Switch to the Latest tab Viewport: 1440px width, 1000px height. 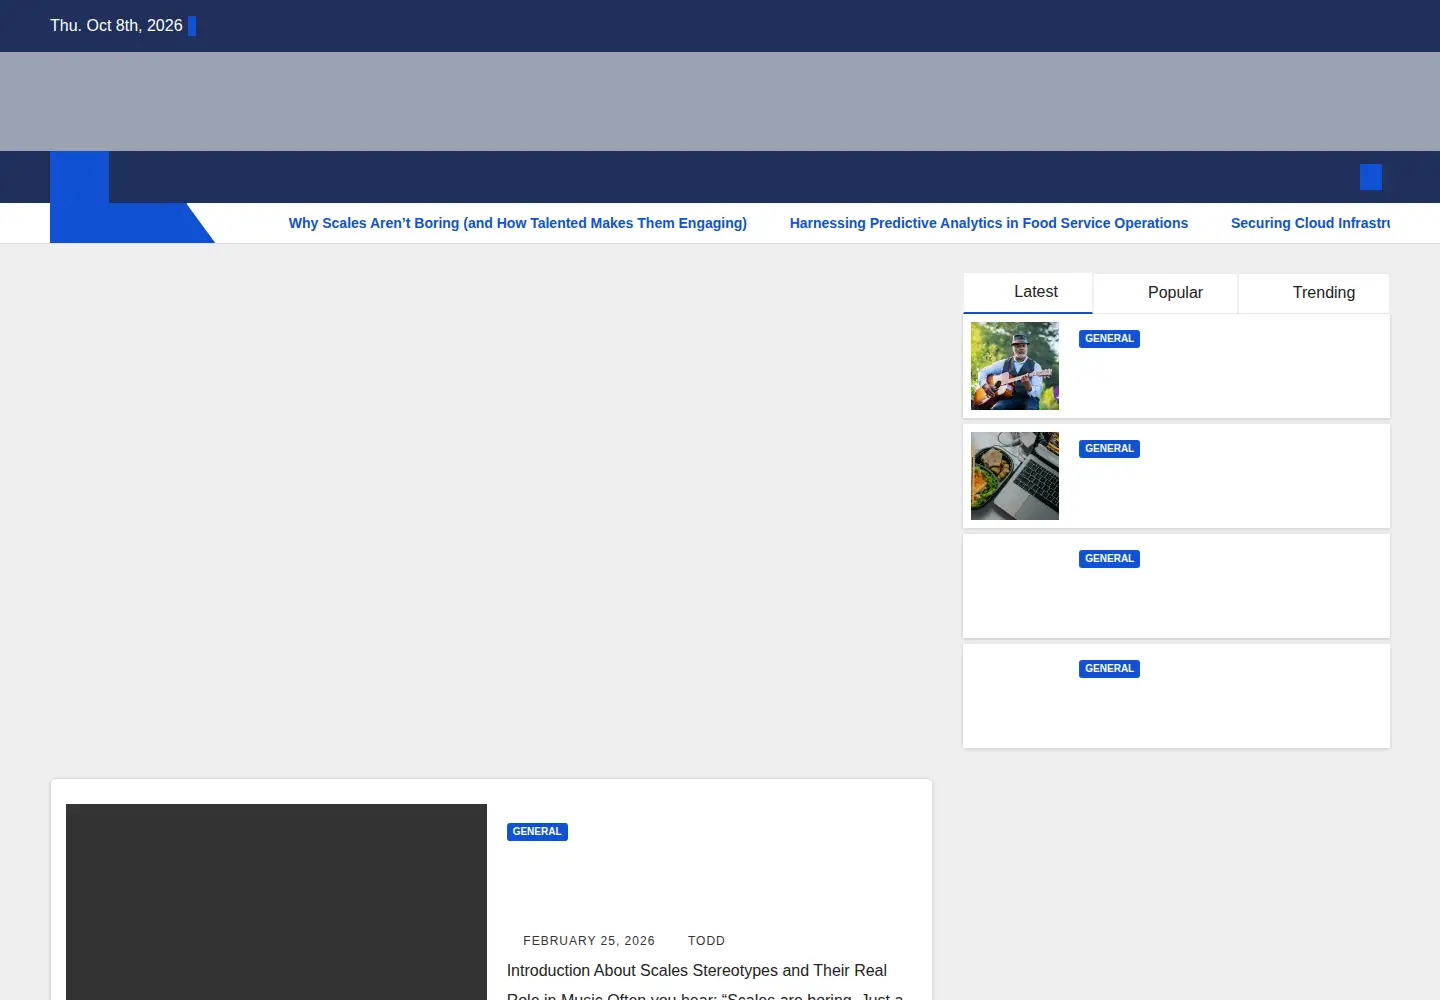point(1028,292)
